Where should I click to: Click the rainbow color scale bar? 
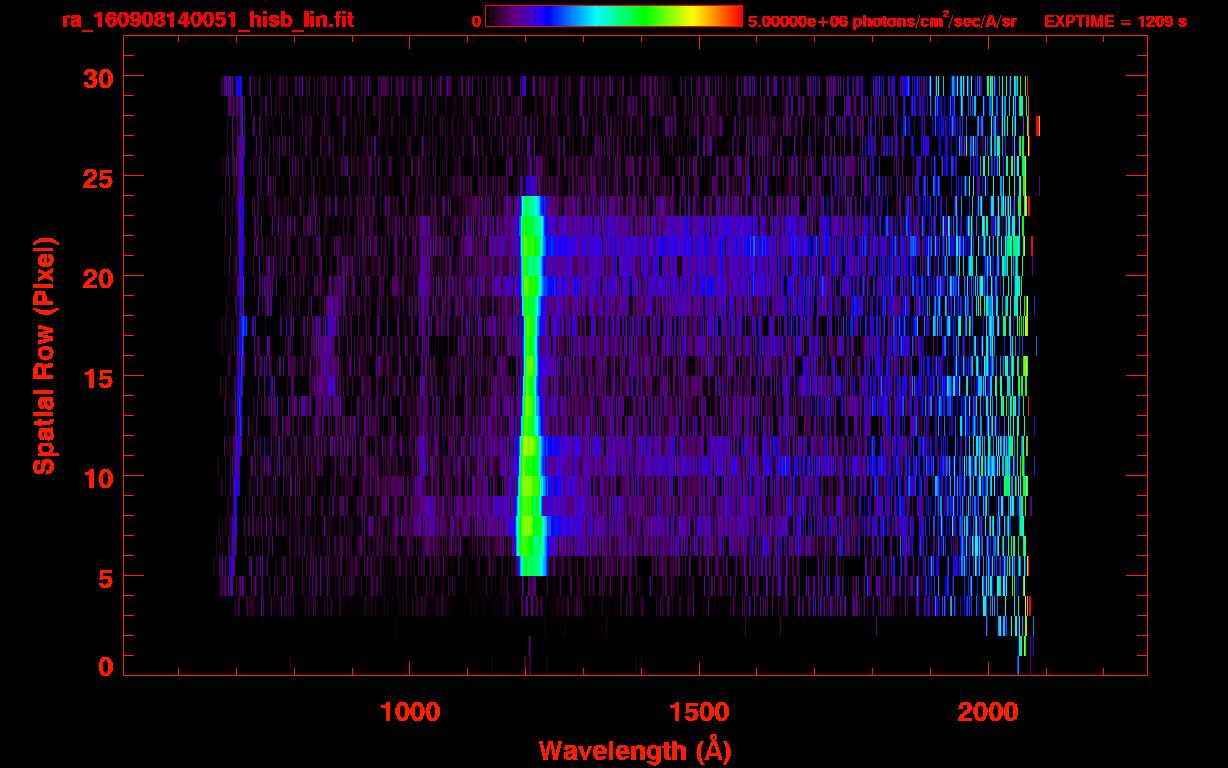614,17
